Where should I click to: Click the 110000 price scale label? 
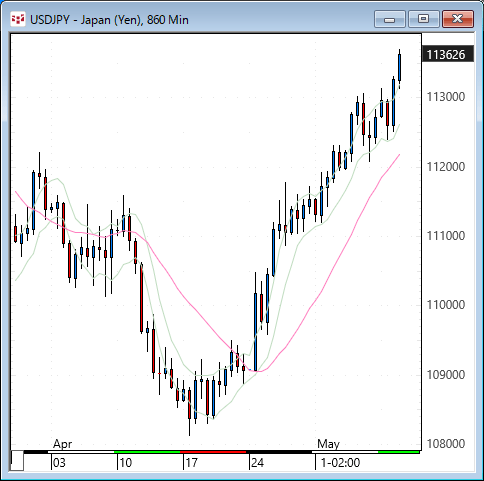[x=446, y=305]
